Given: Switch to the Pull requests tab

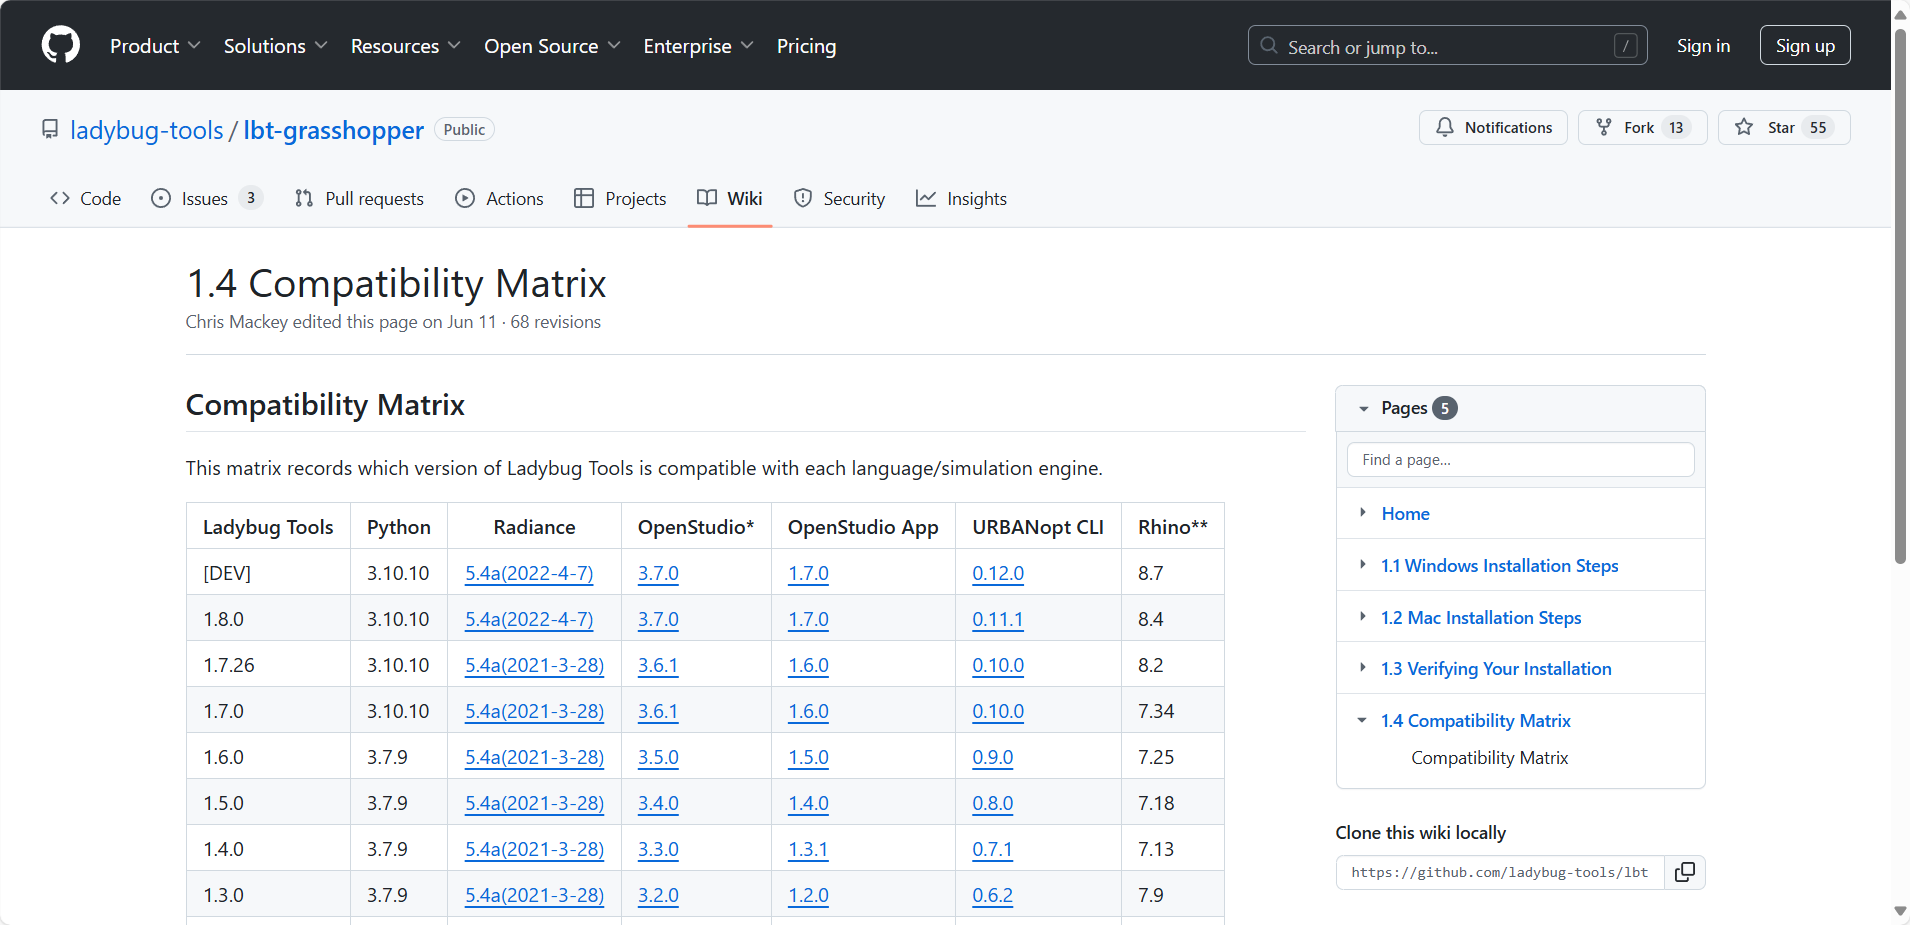Looking at the screenshot, I should [x=360, y=198].
